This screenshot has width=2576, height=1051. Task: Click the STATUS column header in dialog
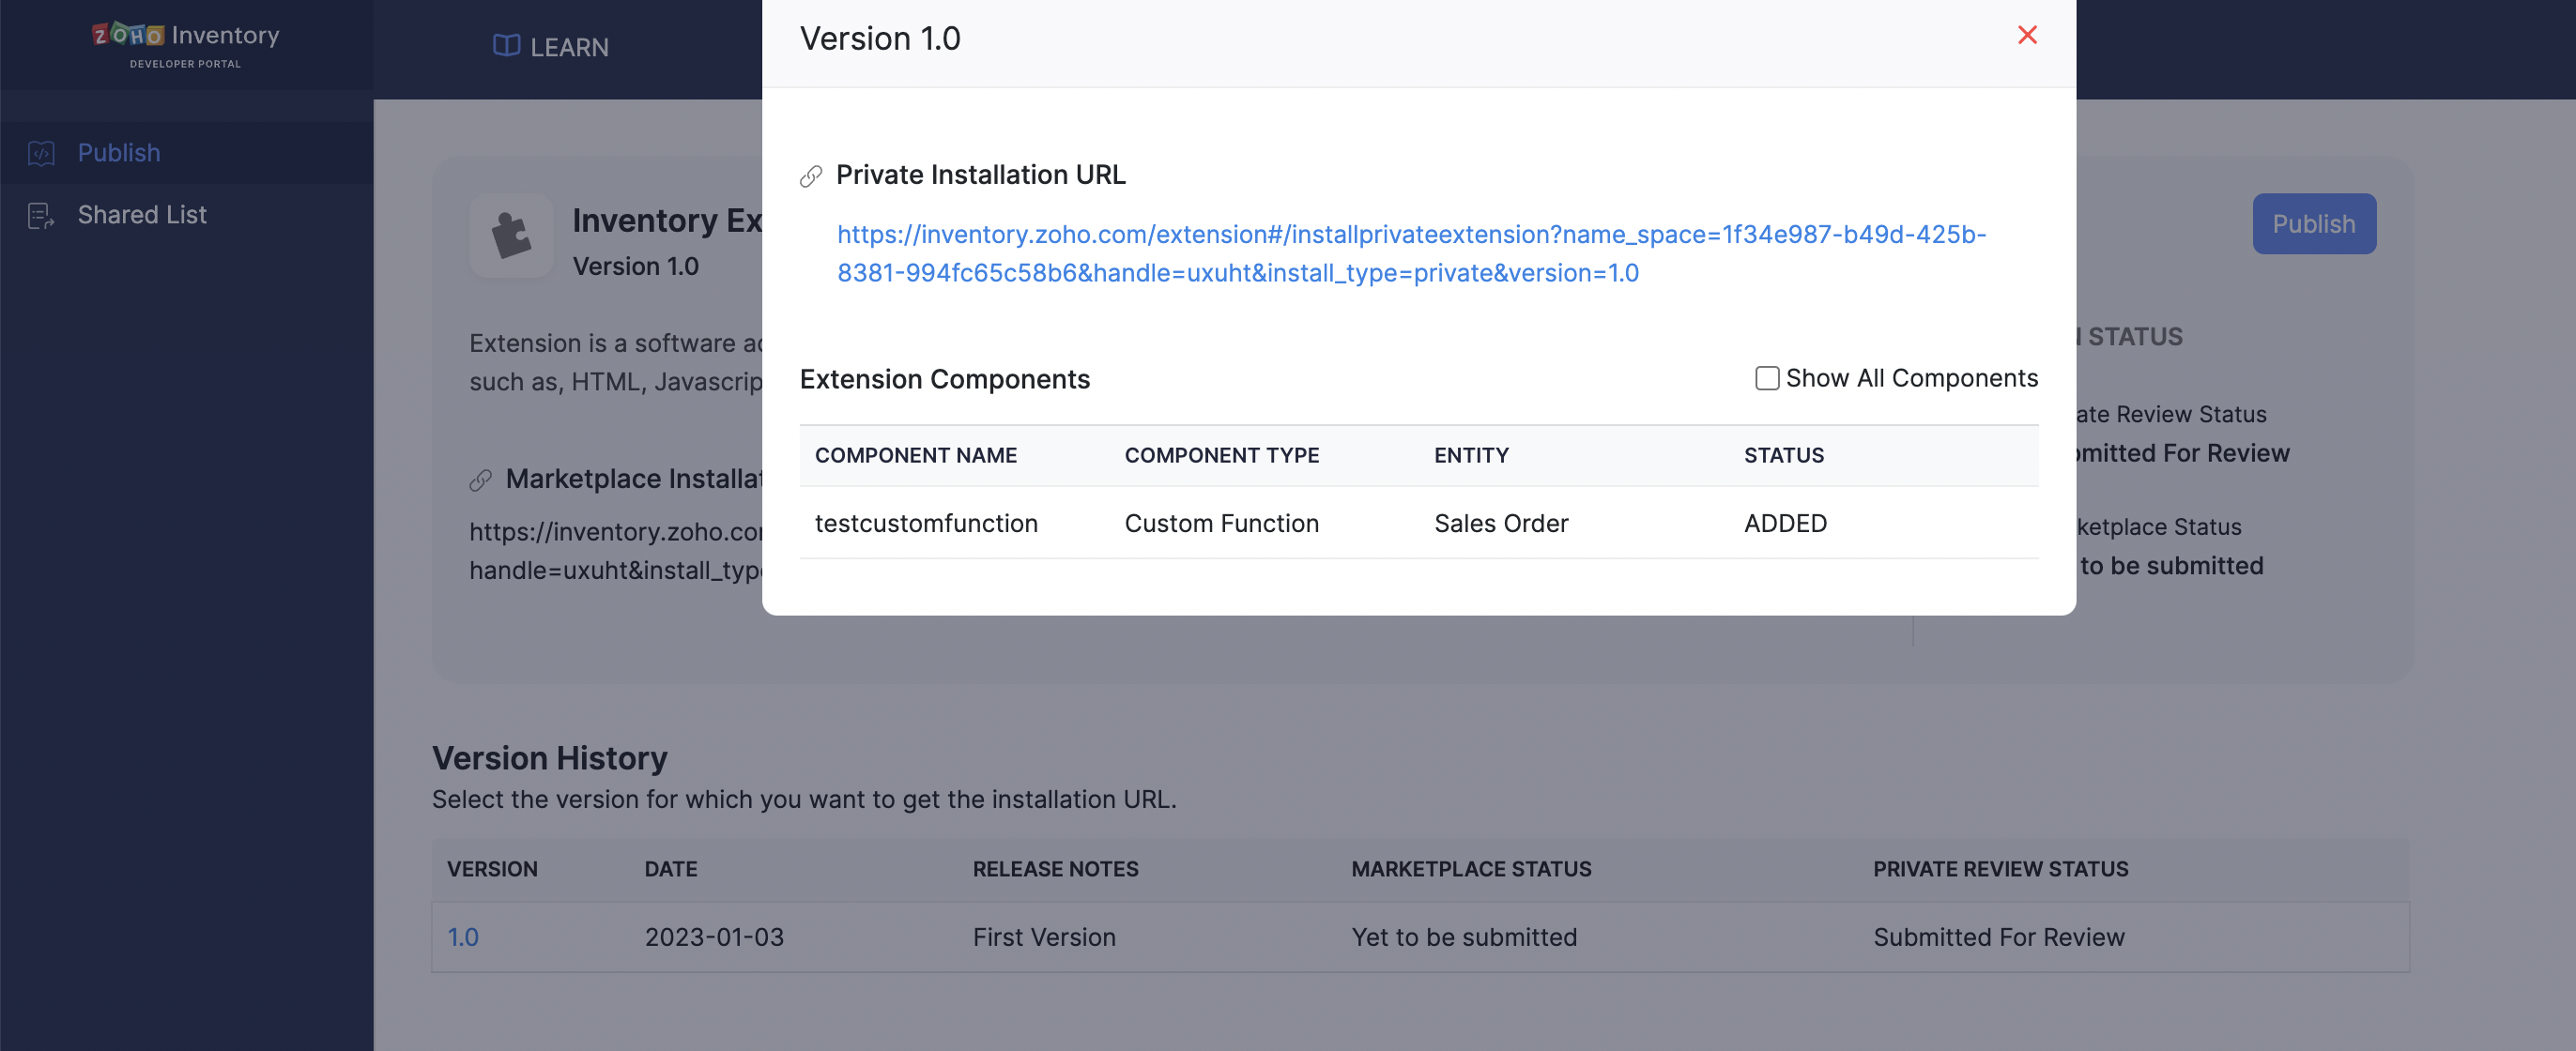click(1783, 456)
